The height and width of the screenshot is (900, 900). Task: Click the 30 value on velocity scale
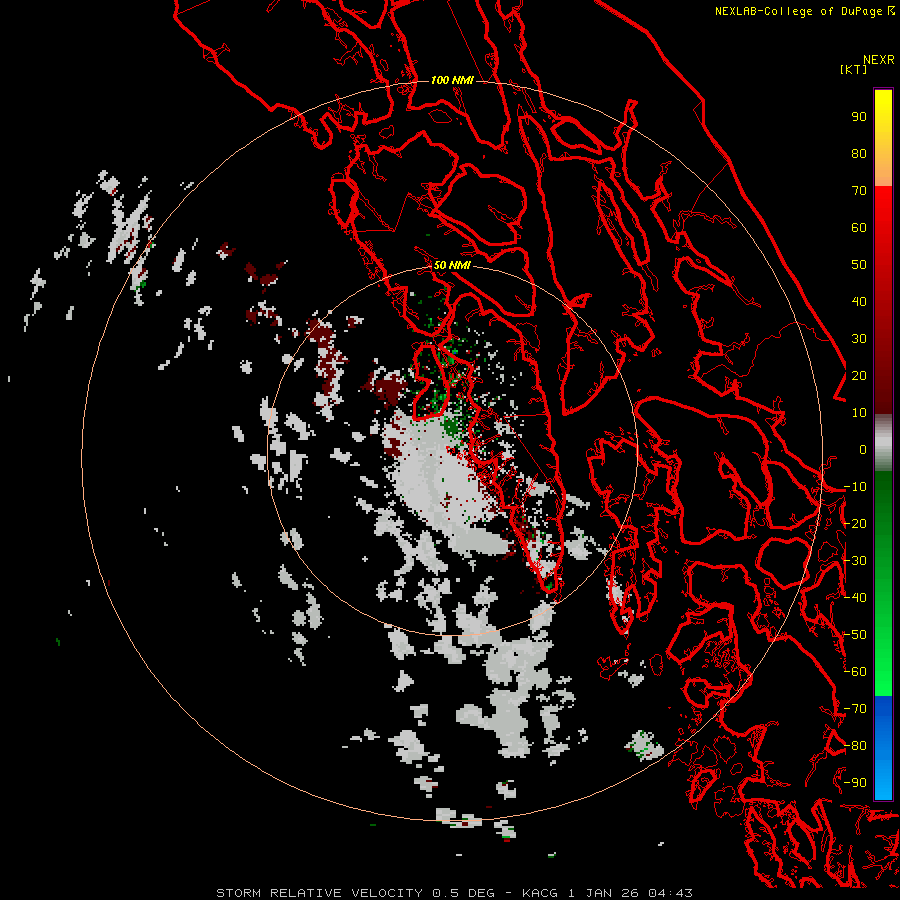coord(859,339)
